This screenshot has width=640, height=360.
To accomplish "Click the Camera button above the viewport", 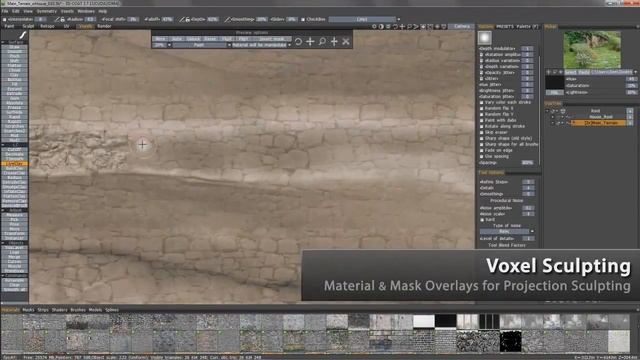I will 462,26.
